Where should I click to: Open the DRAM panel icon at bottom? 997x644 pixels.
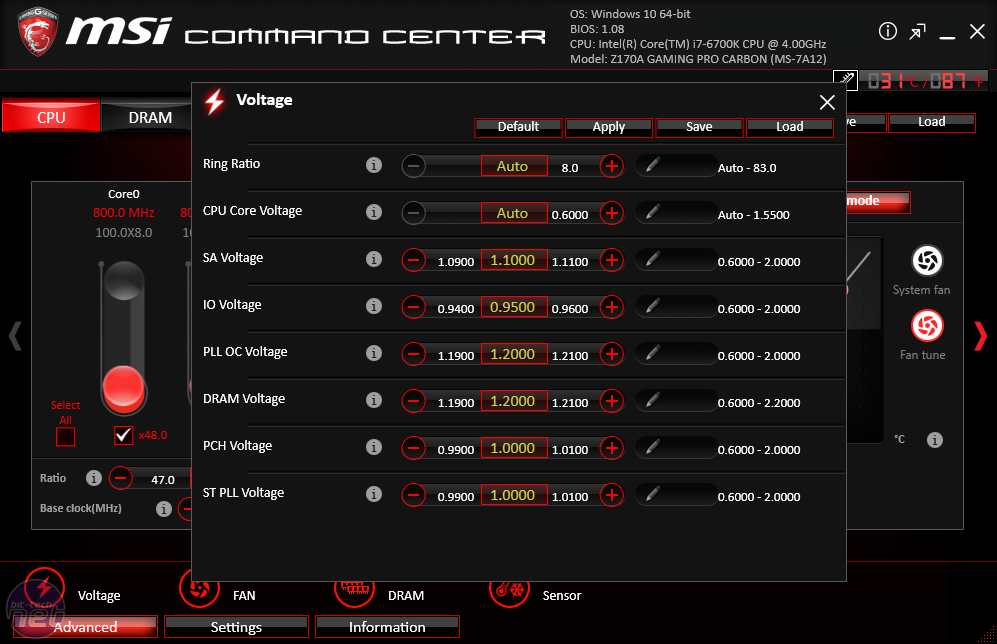point(355,591)
